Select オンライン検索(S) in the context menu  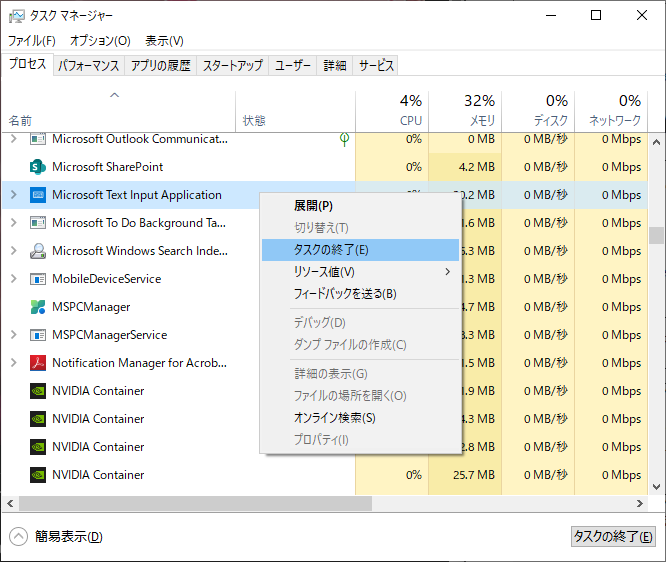[x=360, y=418]
